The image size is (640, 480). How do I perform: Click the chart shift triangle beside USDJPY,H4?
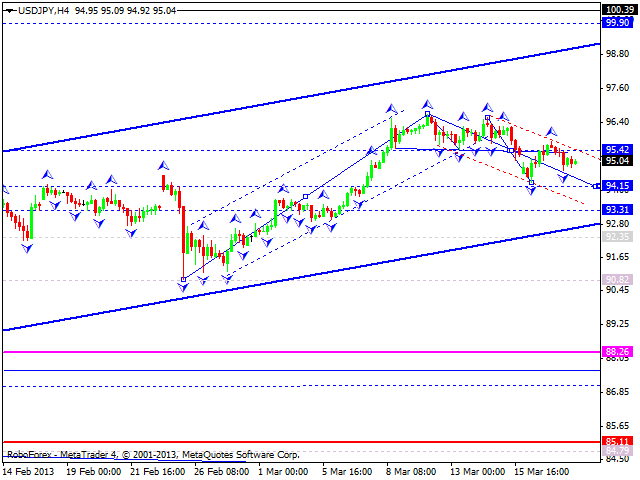coord(9,11)
